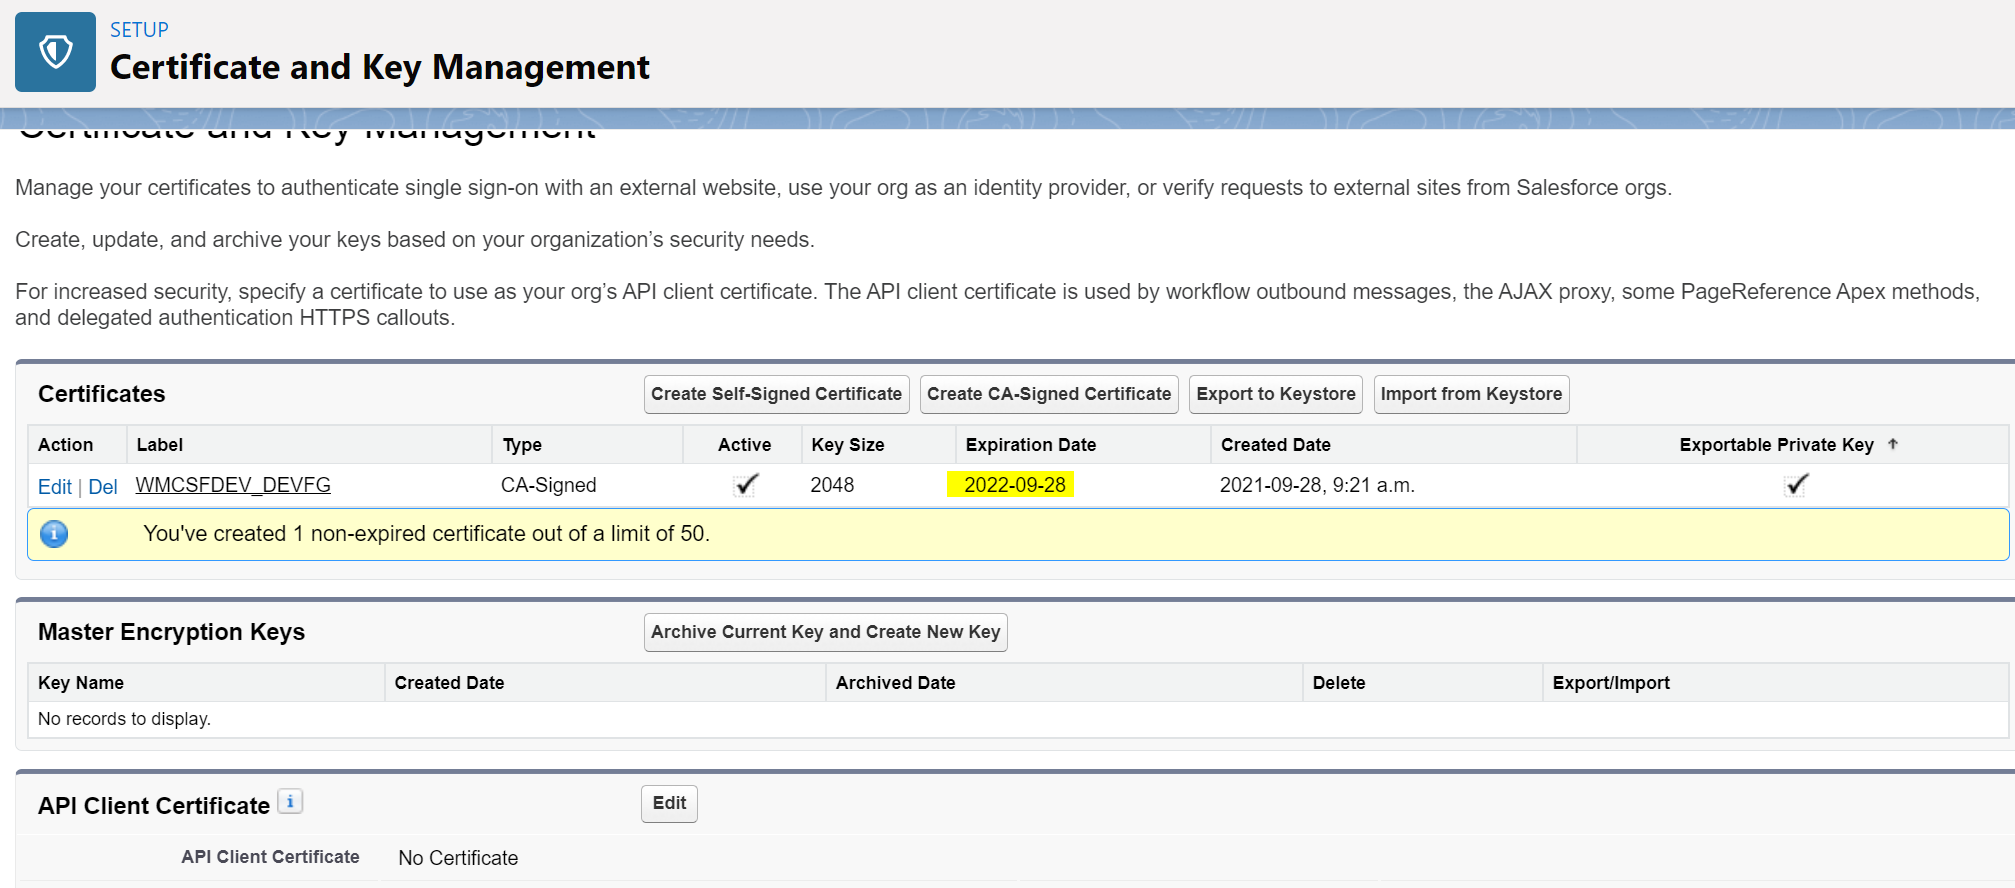Sort certificates by Expiration Date column header
Screen dimensions: 2015x888
tap(1030, 445)
